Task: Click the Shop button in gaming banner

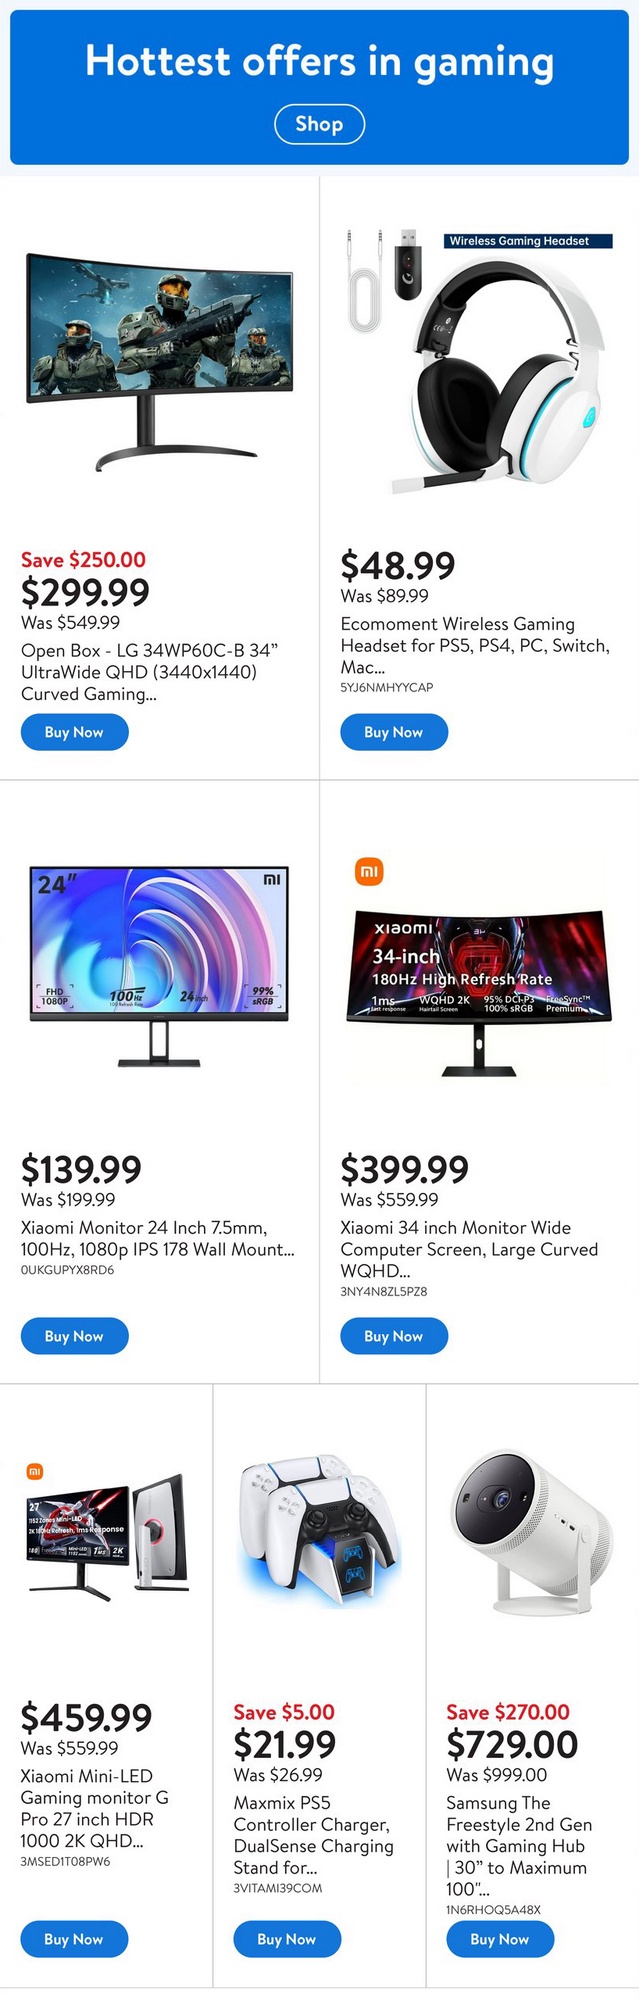Action: click(x=319, y=124)
